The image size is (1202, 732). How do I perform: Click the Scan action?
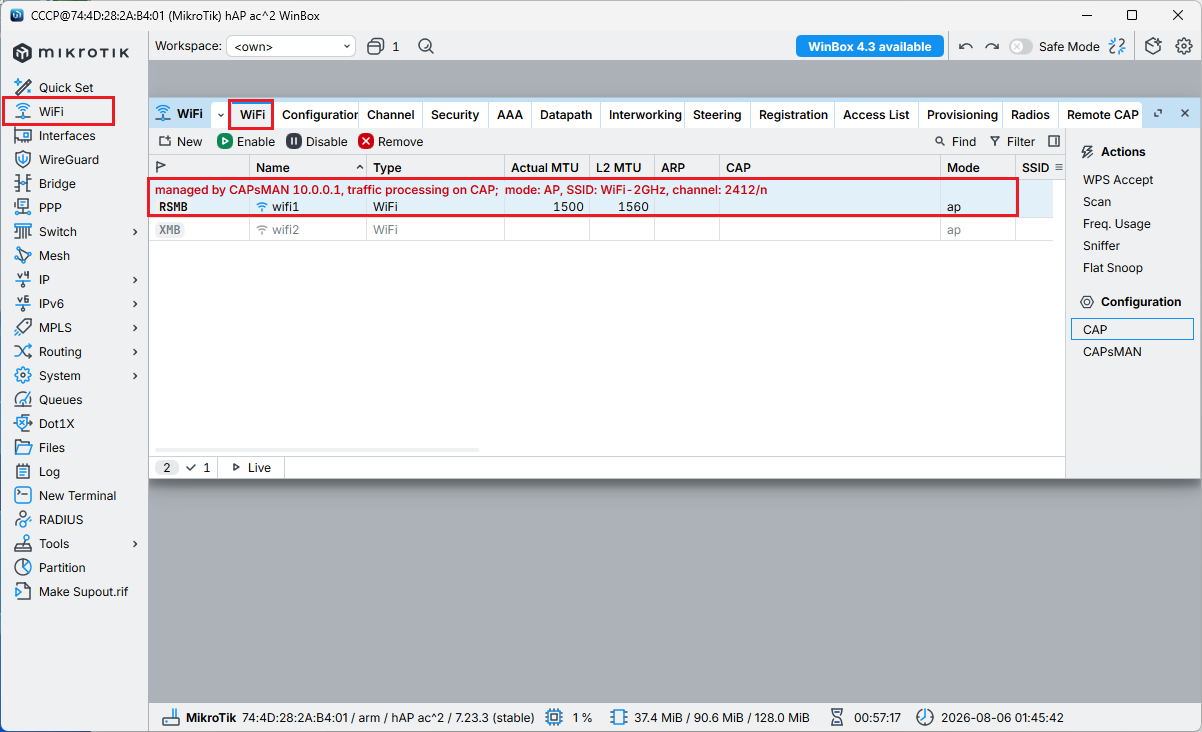[x=1097, y=202]
